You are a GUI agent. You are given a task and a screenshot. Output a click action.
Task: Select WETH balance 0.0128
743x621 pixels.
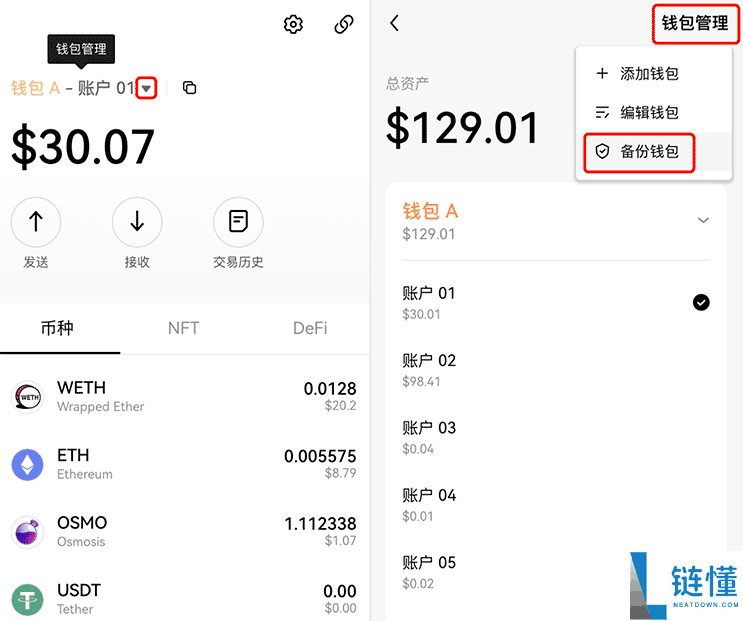pos(330,389)
